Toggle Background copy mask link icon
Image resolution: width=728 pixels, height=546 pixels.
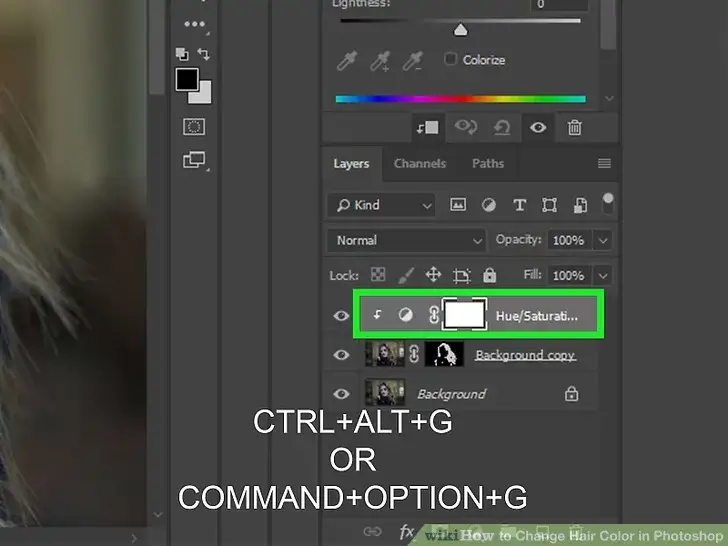pos(414,354)
